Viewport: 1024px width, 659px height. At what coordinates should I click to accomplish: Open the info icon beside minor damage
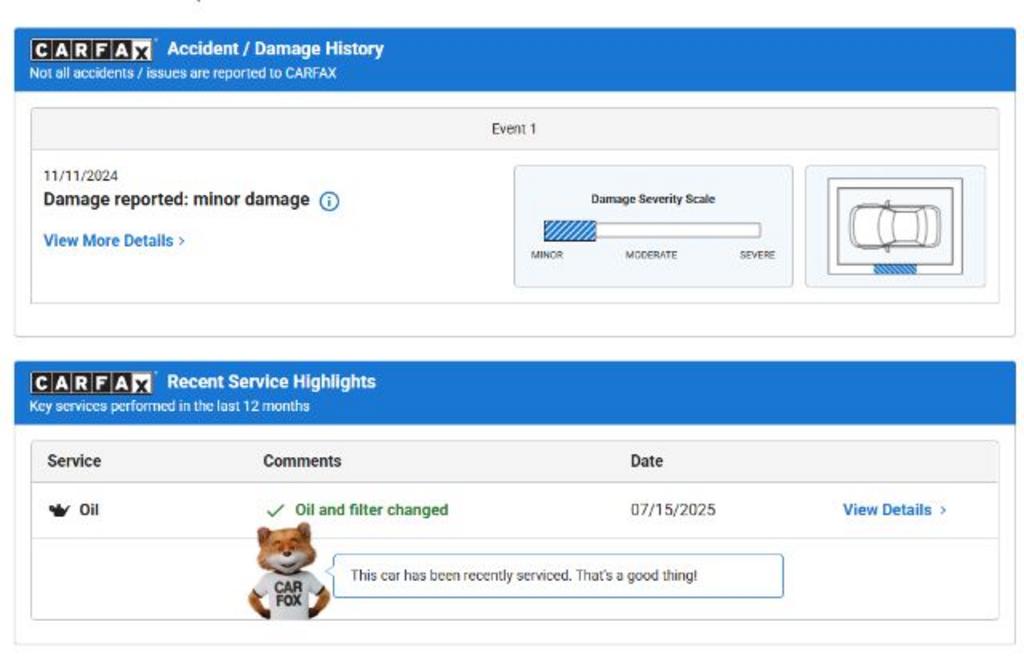pos(329,201)
